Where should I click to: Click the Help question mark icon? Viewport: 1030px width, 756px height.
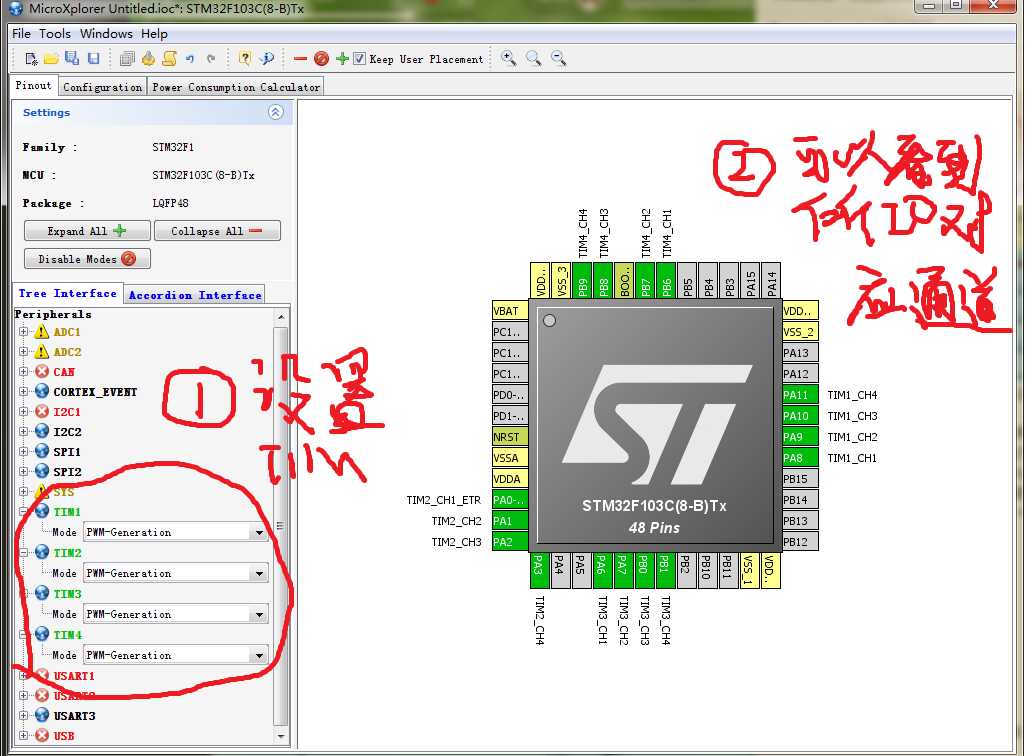[245, 58]
